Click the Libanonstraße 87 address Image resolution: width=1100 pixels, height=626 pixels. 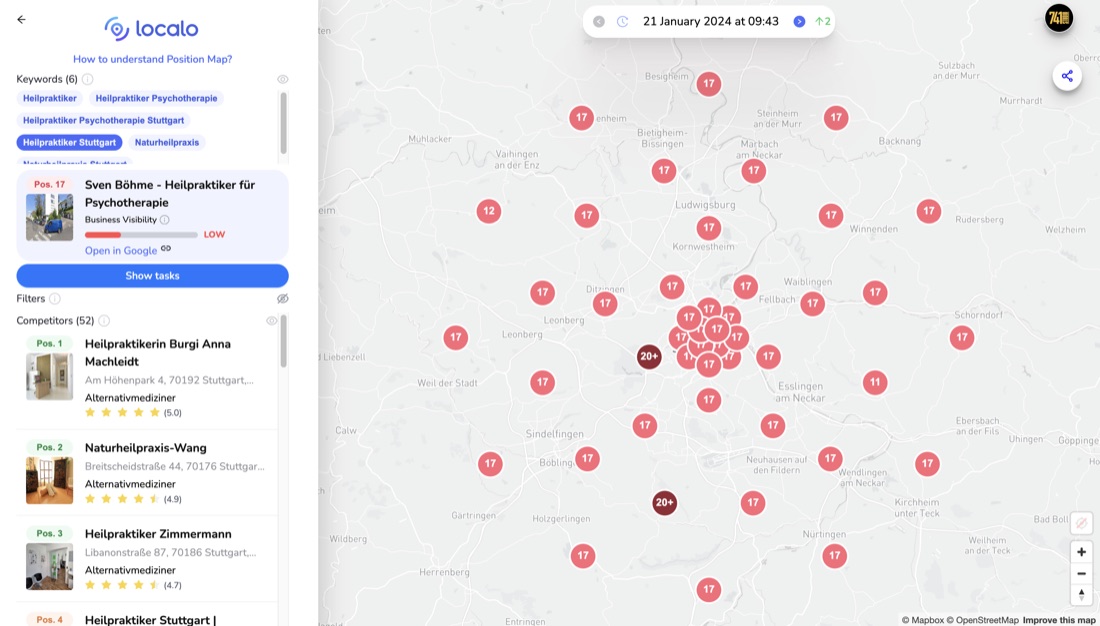tap(170, 552)
